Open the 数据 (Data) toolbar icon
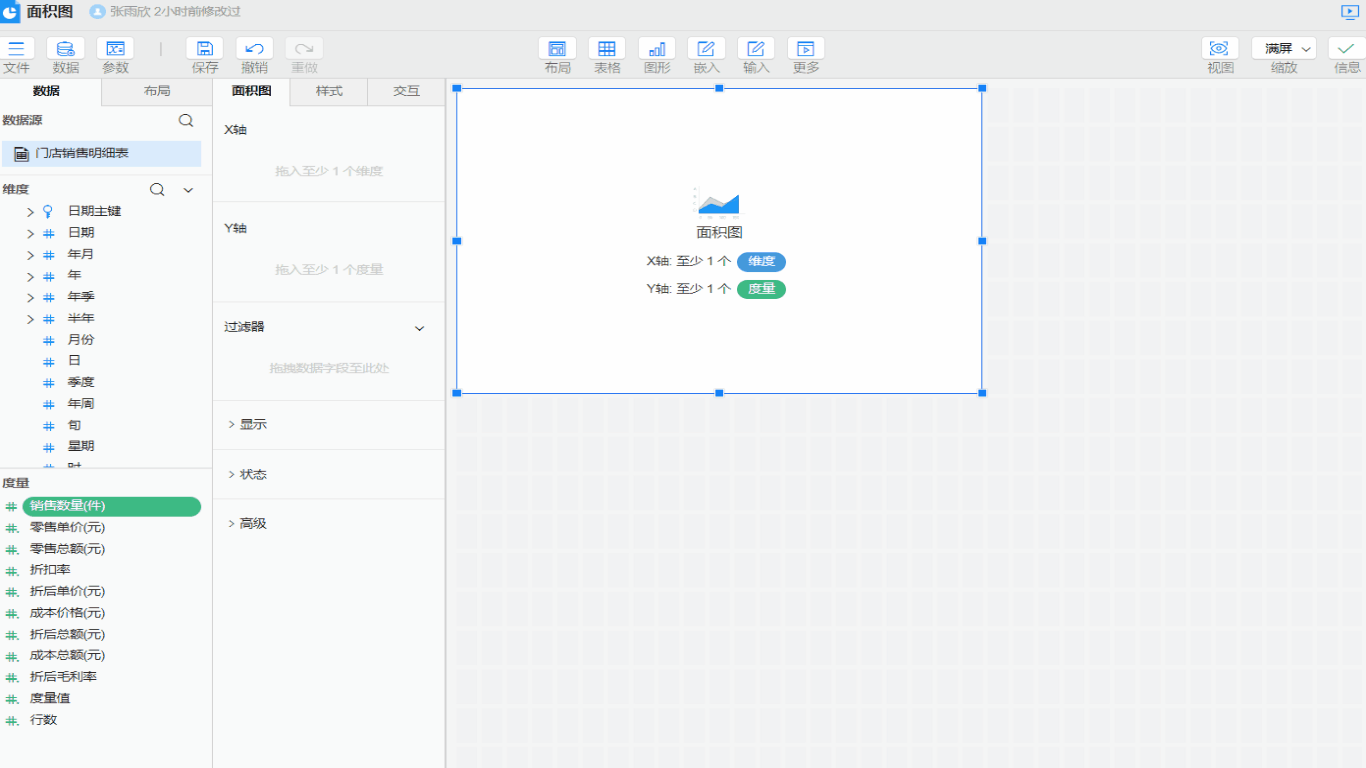Screen dimensions: 1366x768 [x=66, y=49]
